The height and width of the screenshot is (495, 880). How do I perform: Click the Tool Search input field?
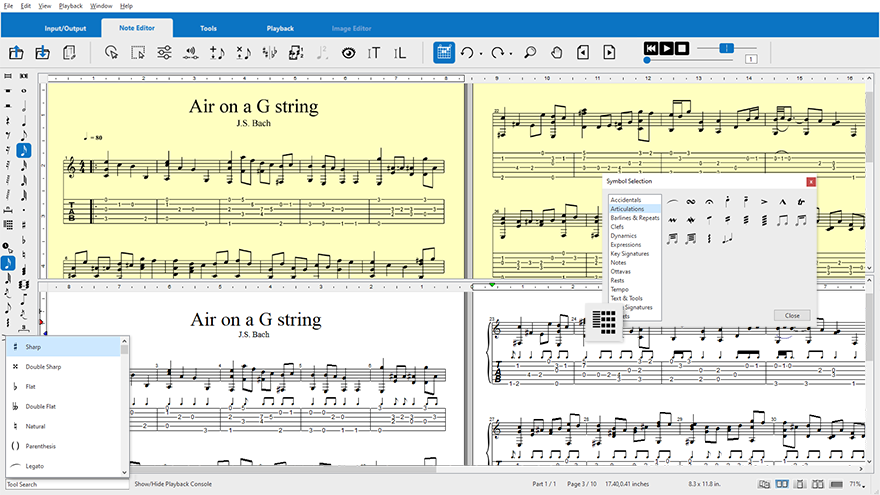point(67,484)
